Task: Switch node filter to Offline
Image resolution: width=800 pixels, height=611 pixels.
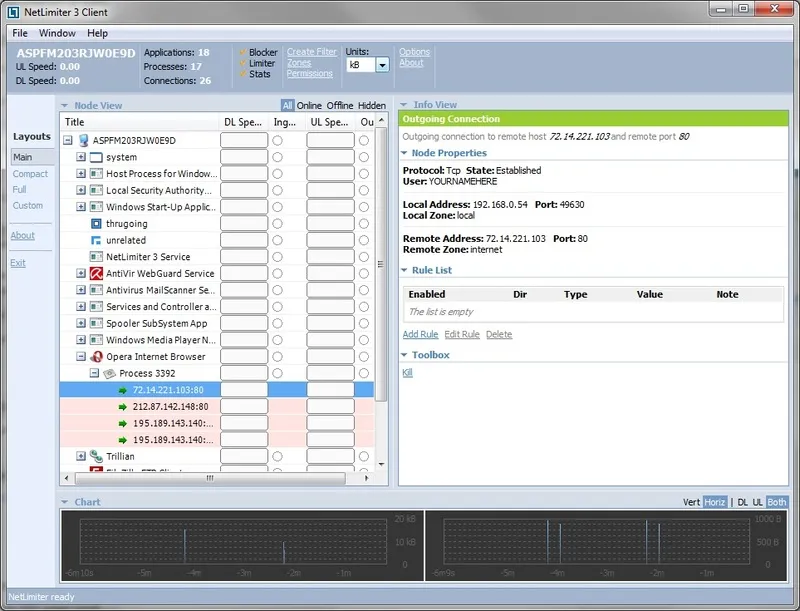Action: 340,106
